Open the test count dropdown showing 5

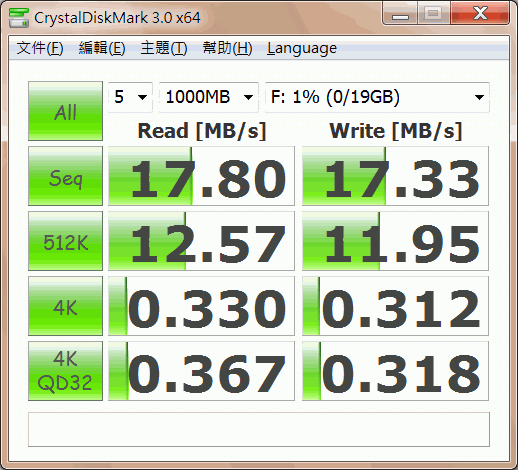pos(130,97)
